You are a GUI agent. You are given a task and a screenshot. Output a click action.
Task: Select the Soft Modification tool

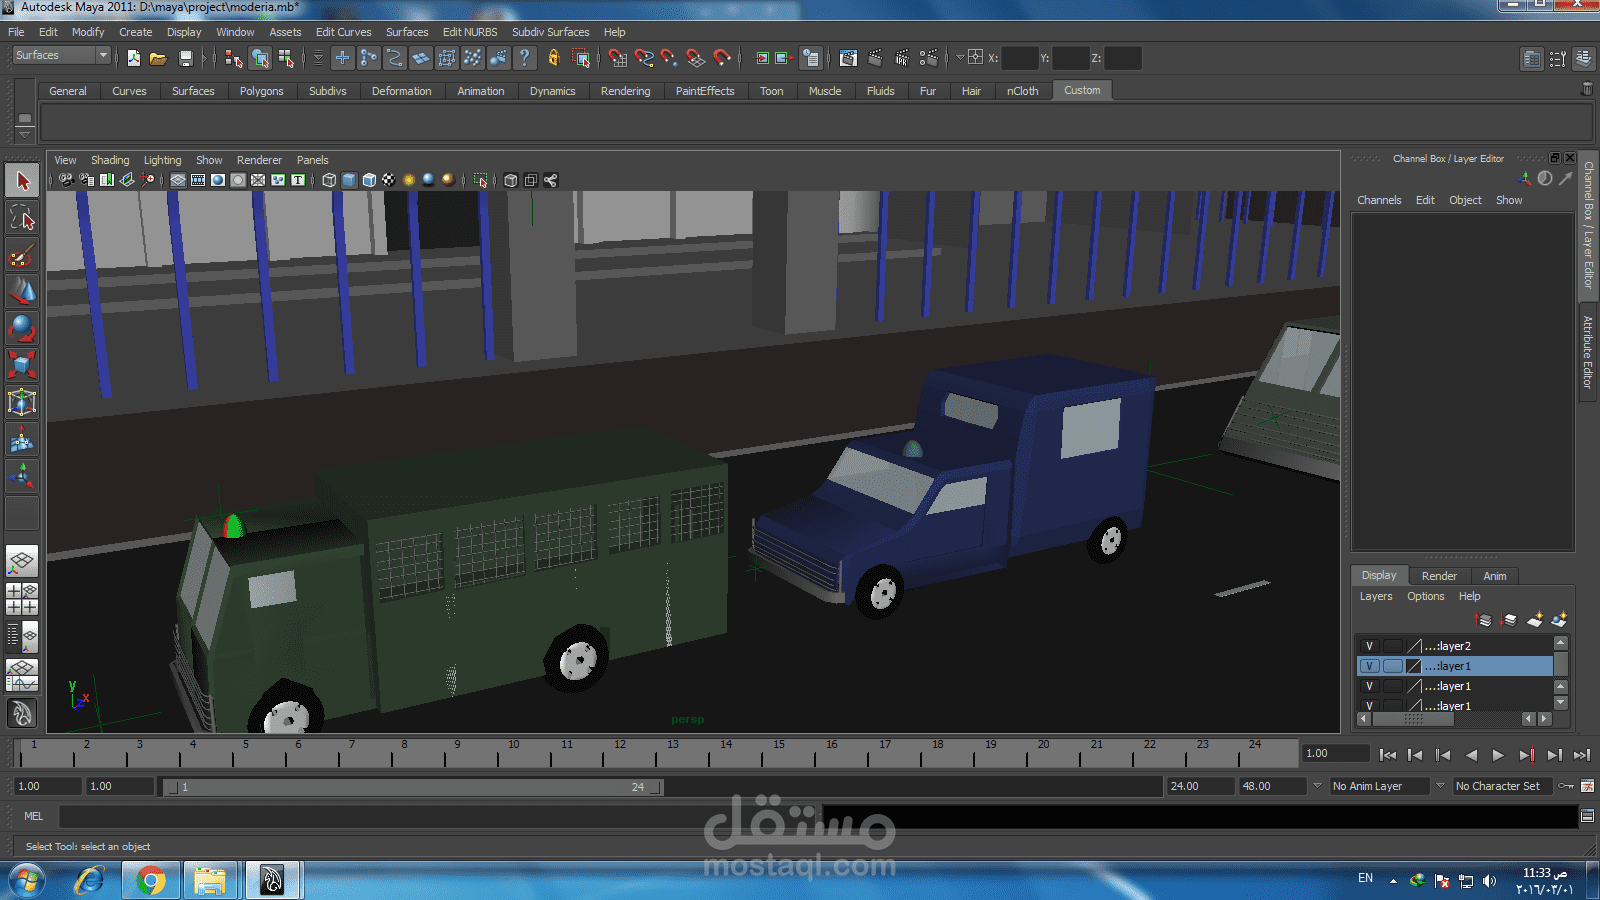tap(22, 439)
